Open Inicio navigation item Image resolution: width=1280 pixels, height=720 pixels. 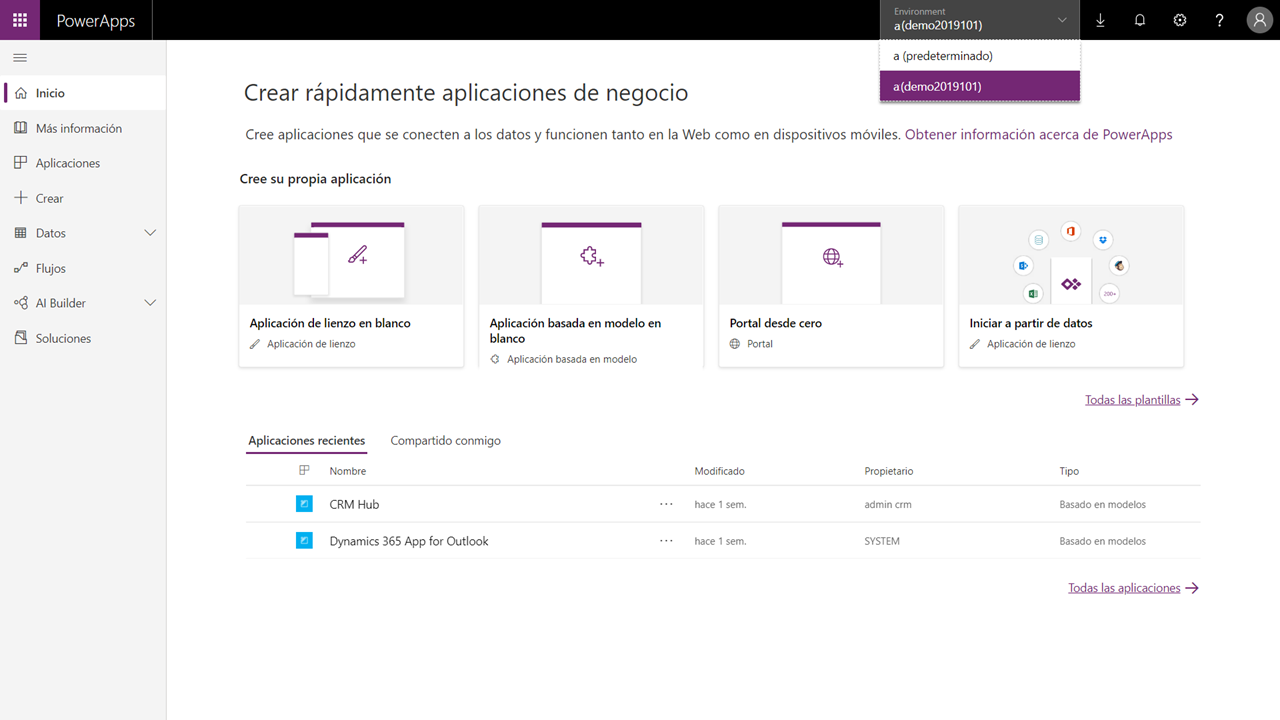click(x=83, y=93)
